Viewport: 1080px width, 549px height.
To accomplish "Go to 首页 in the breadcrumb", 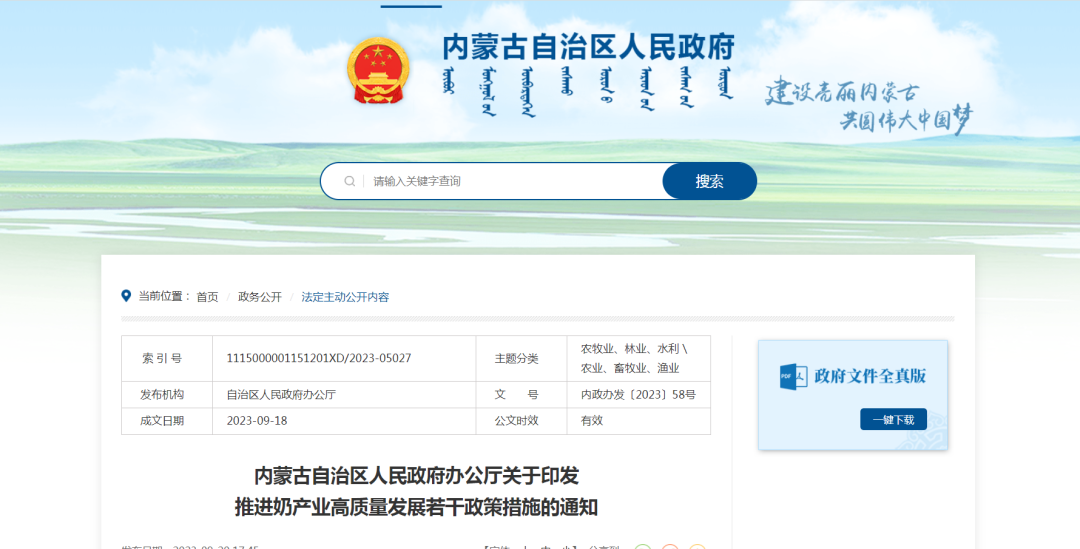I will pyautogui.click(x=207, y=297).
